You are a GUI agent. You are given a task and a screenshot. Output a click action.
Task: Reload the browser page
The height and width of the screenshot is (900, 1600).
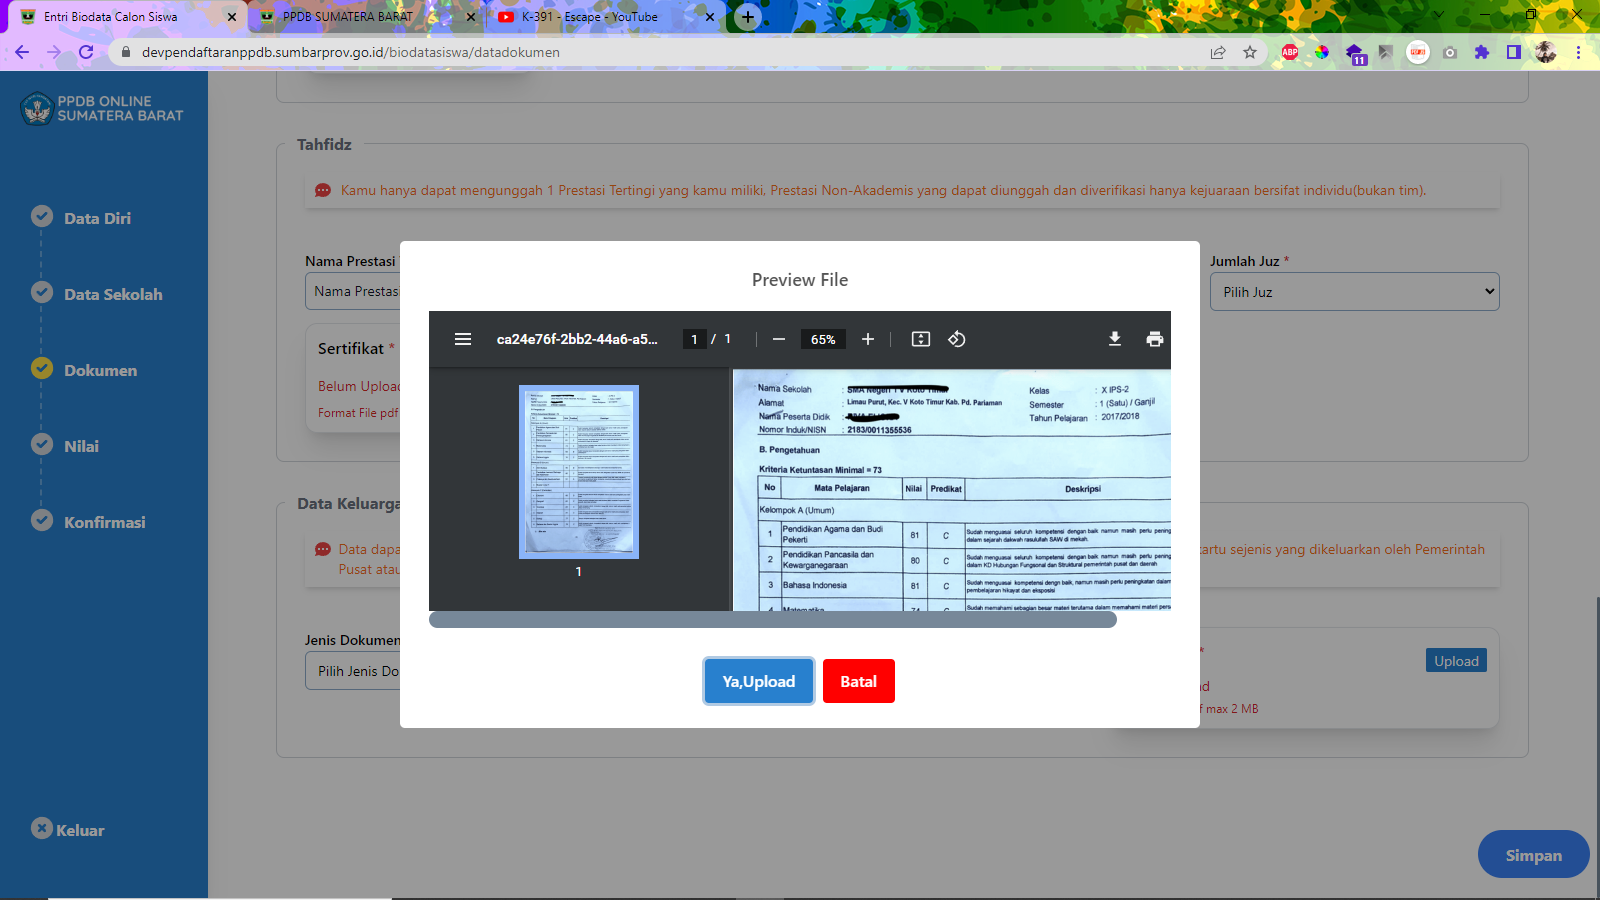[x=86, y=52]
